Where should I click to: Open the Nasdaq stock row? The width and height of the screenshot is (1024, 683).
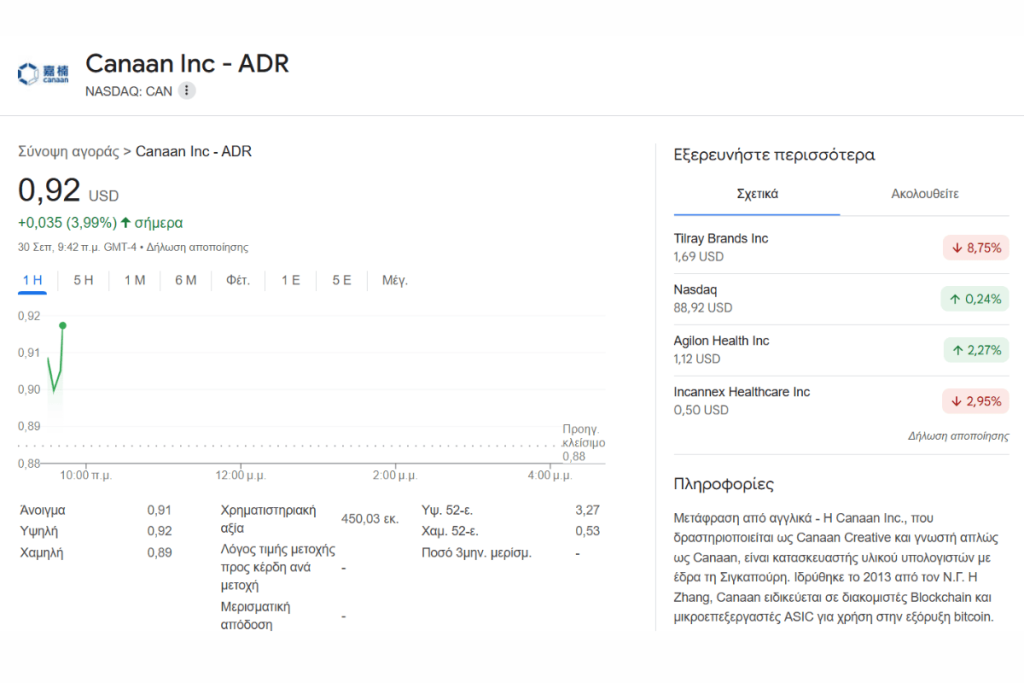click(841, 298)
